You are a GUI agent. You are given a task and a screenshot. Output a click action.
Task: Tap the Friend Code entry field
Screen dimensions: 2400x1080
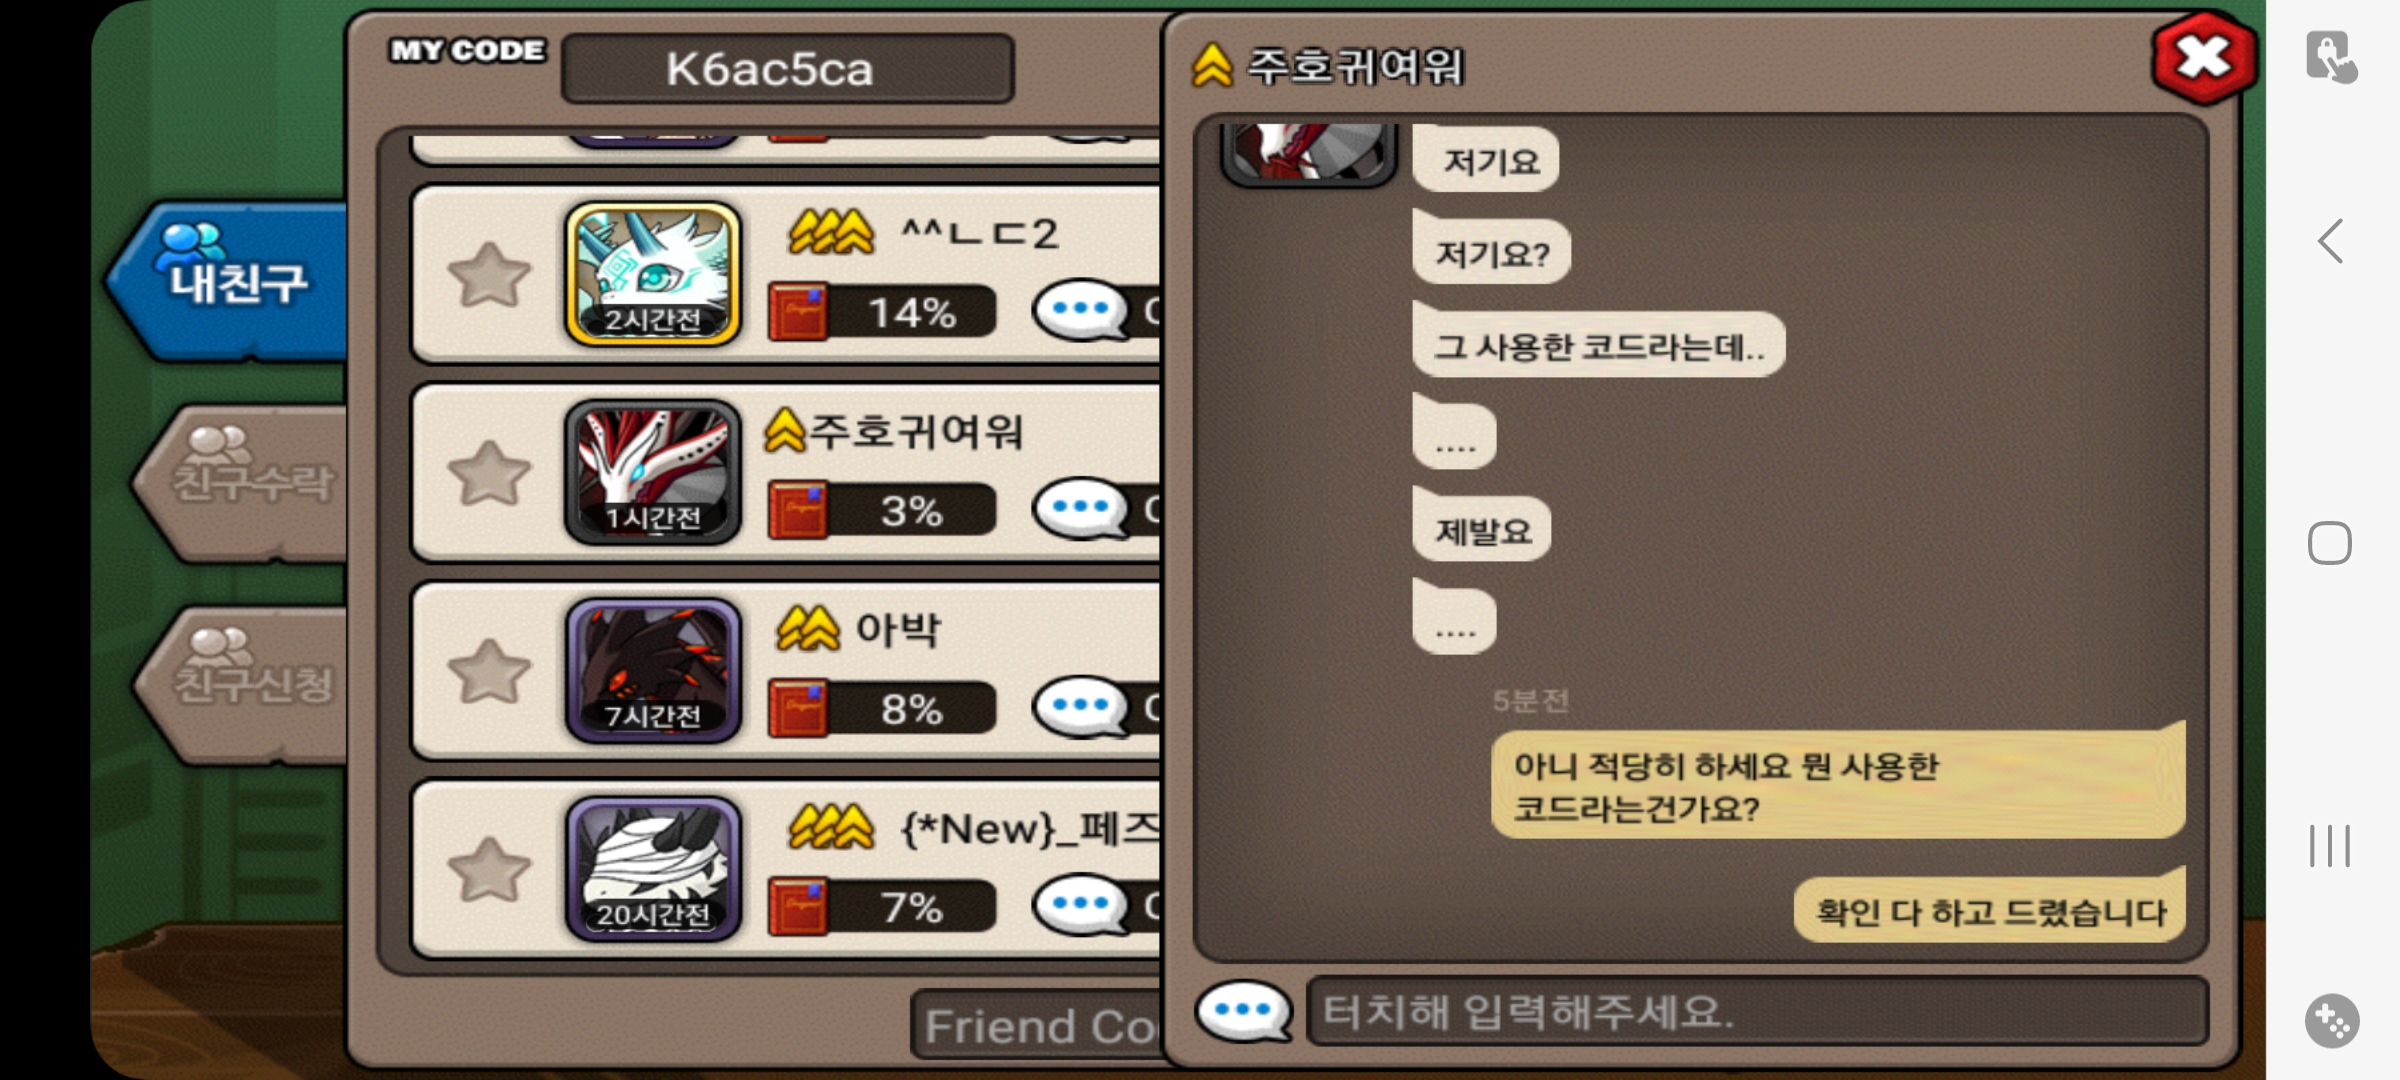(1036, 1026)
